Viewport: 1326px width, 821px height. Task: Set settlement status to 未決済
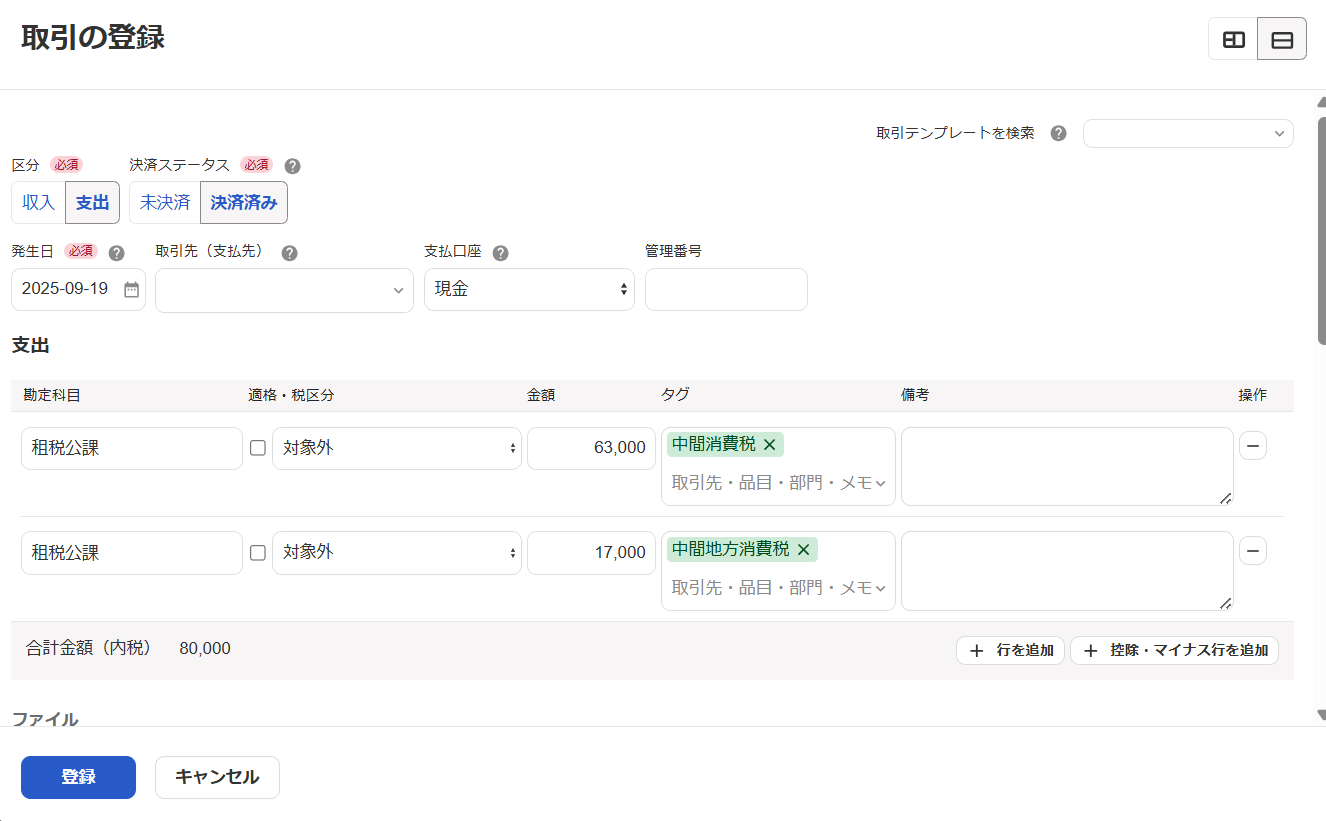click(x=165, y=202)
